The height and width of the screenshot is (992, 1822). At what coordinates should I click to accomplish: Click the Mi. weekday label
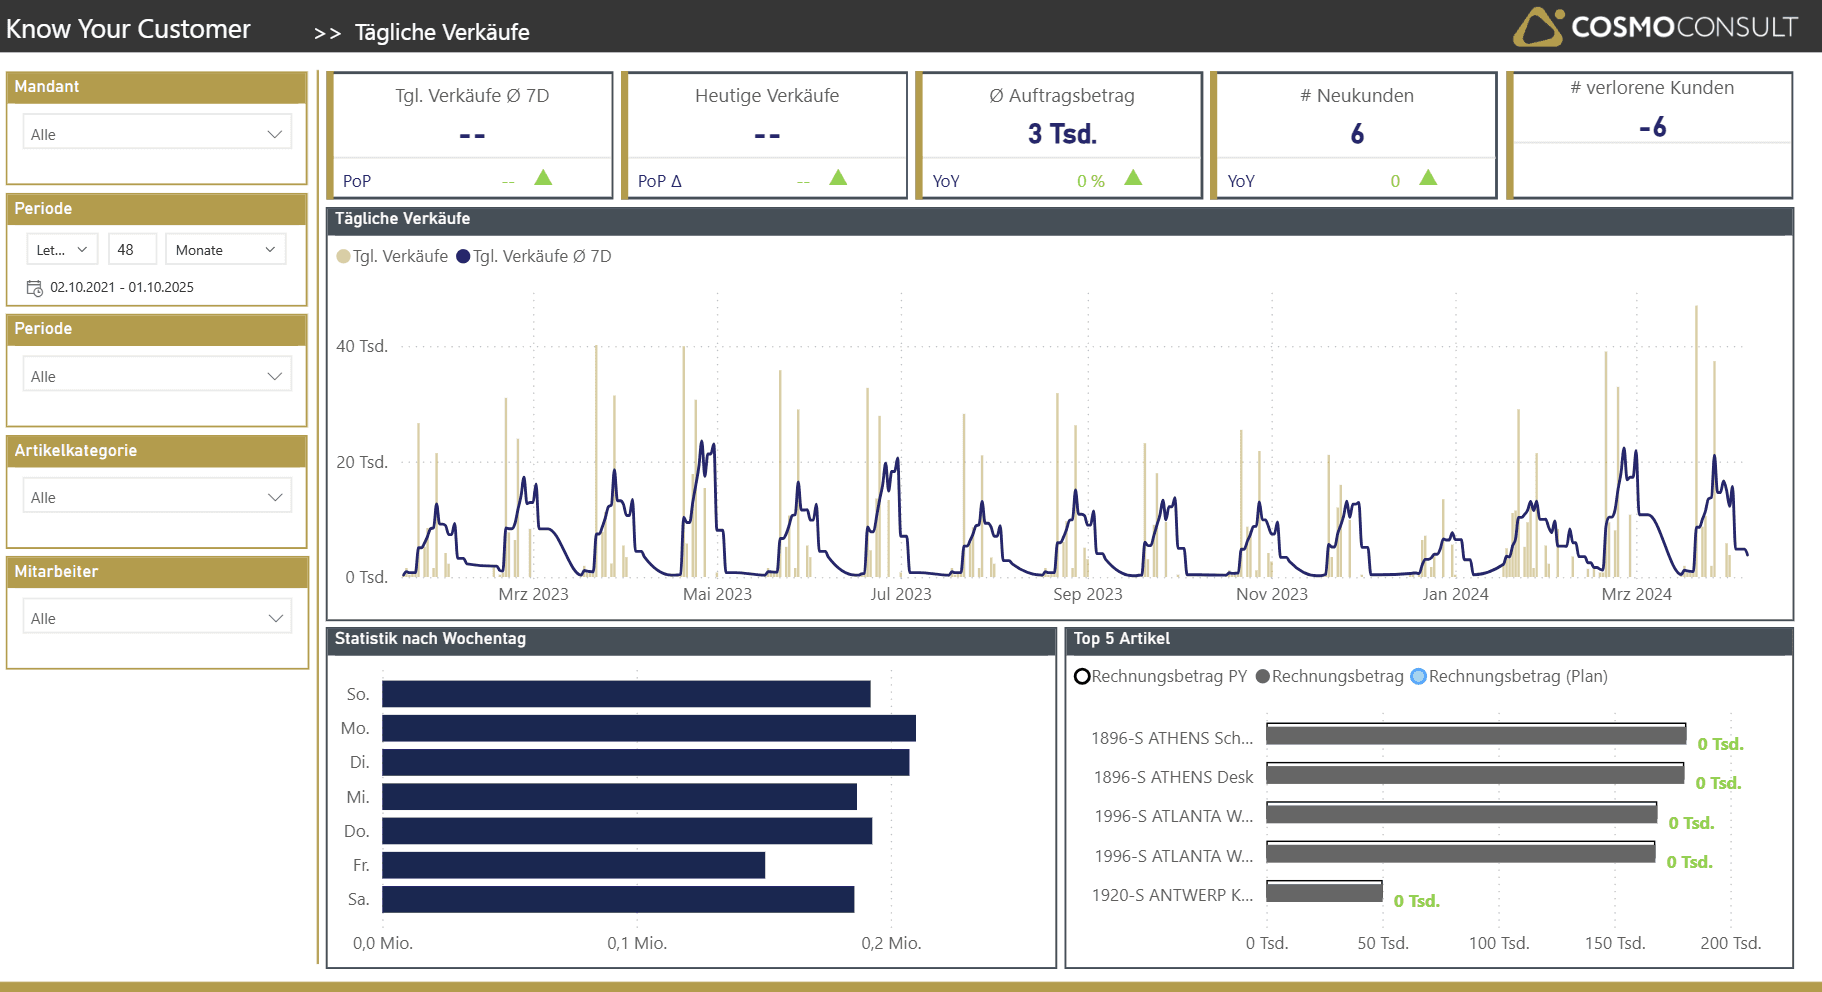coord(358,798)
